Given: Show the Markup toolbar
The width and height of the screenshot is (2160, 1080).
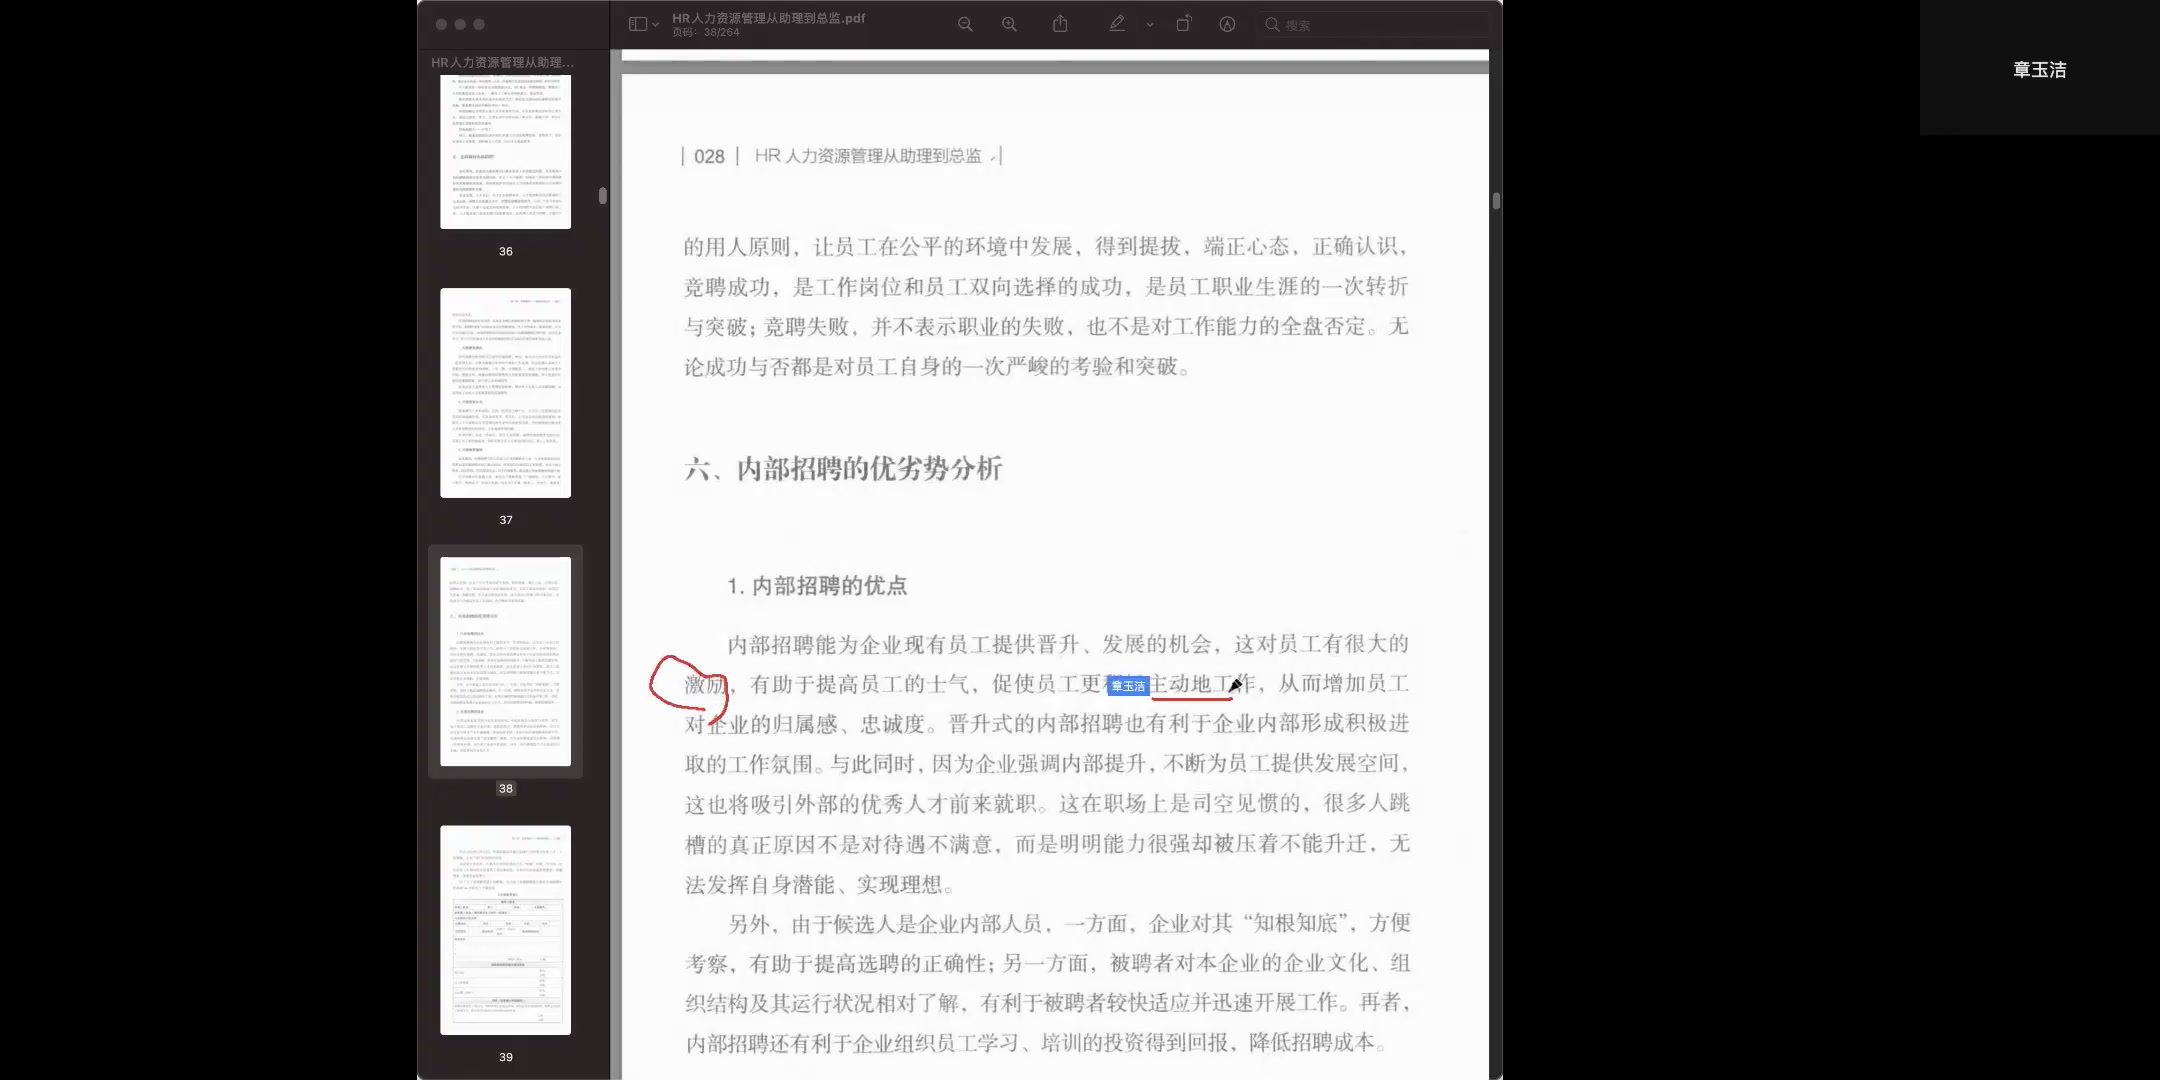Looking at the screenshot, I should 1227,24.
